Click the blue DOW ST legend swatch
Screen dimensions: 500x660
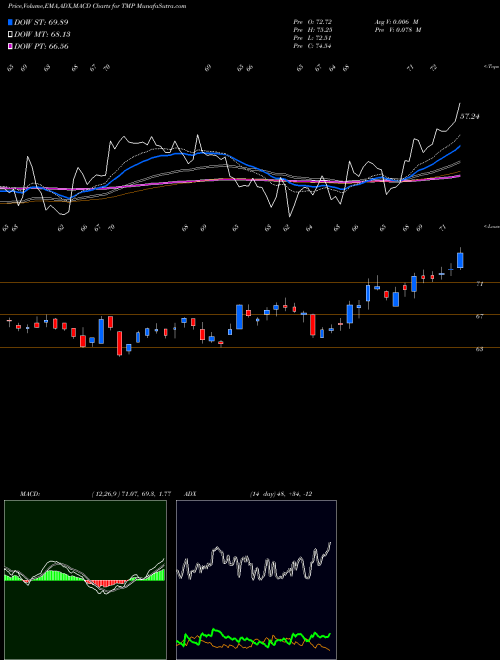tap(11, 22)
